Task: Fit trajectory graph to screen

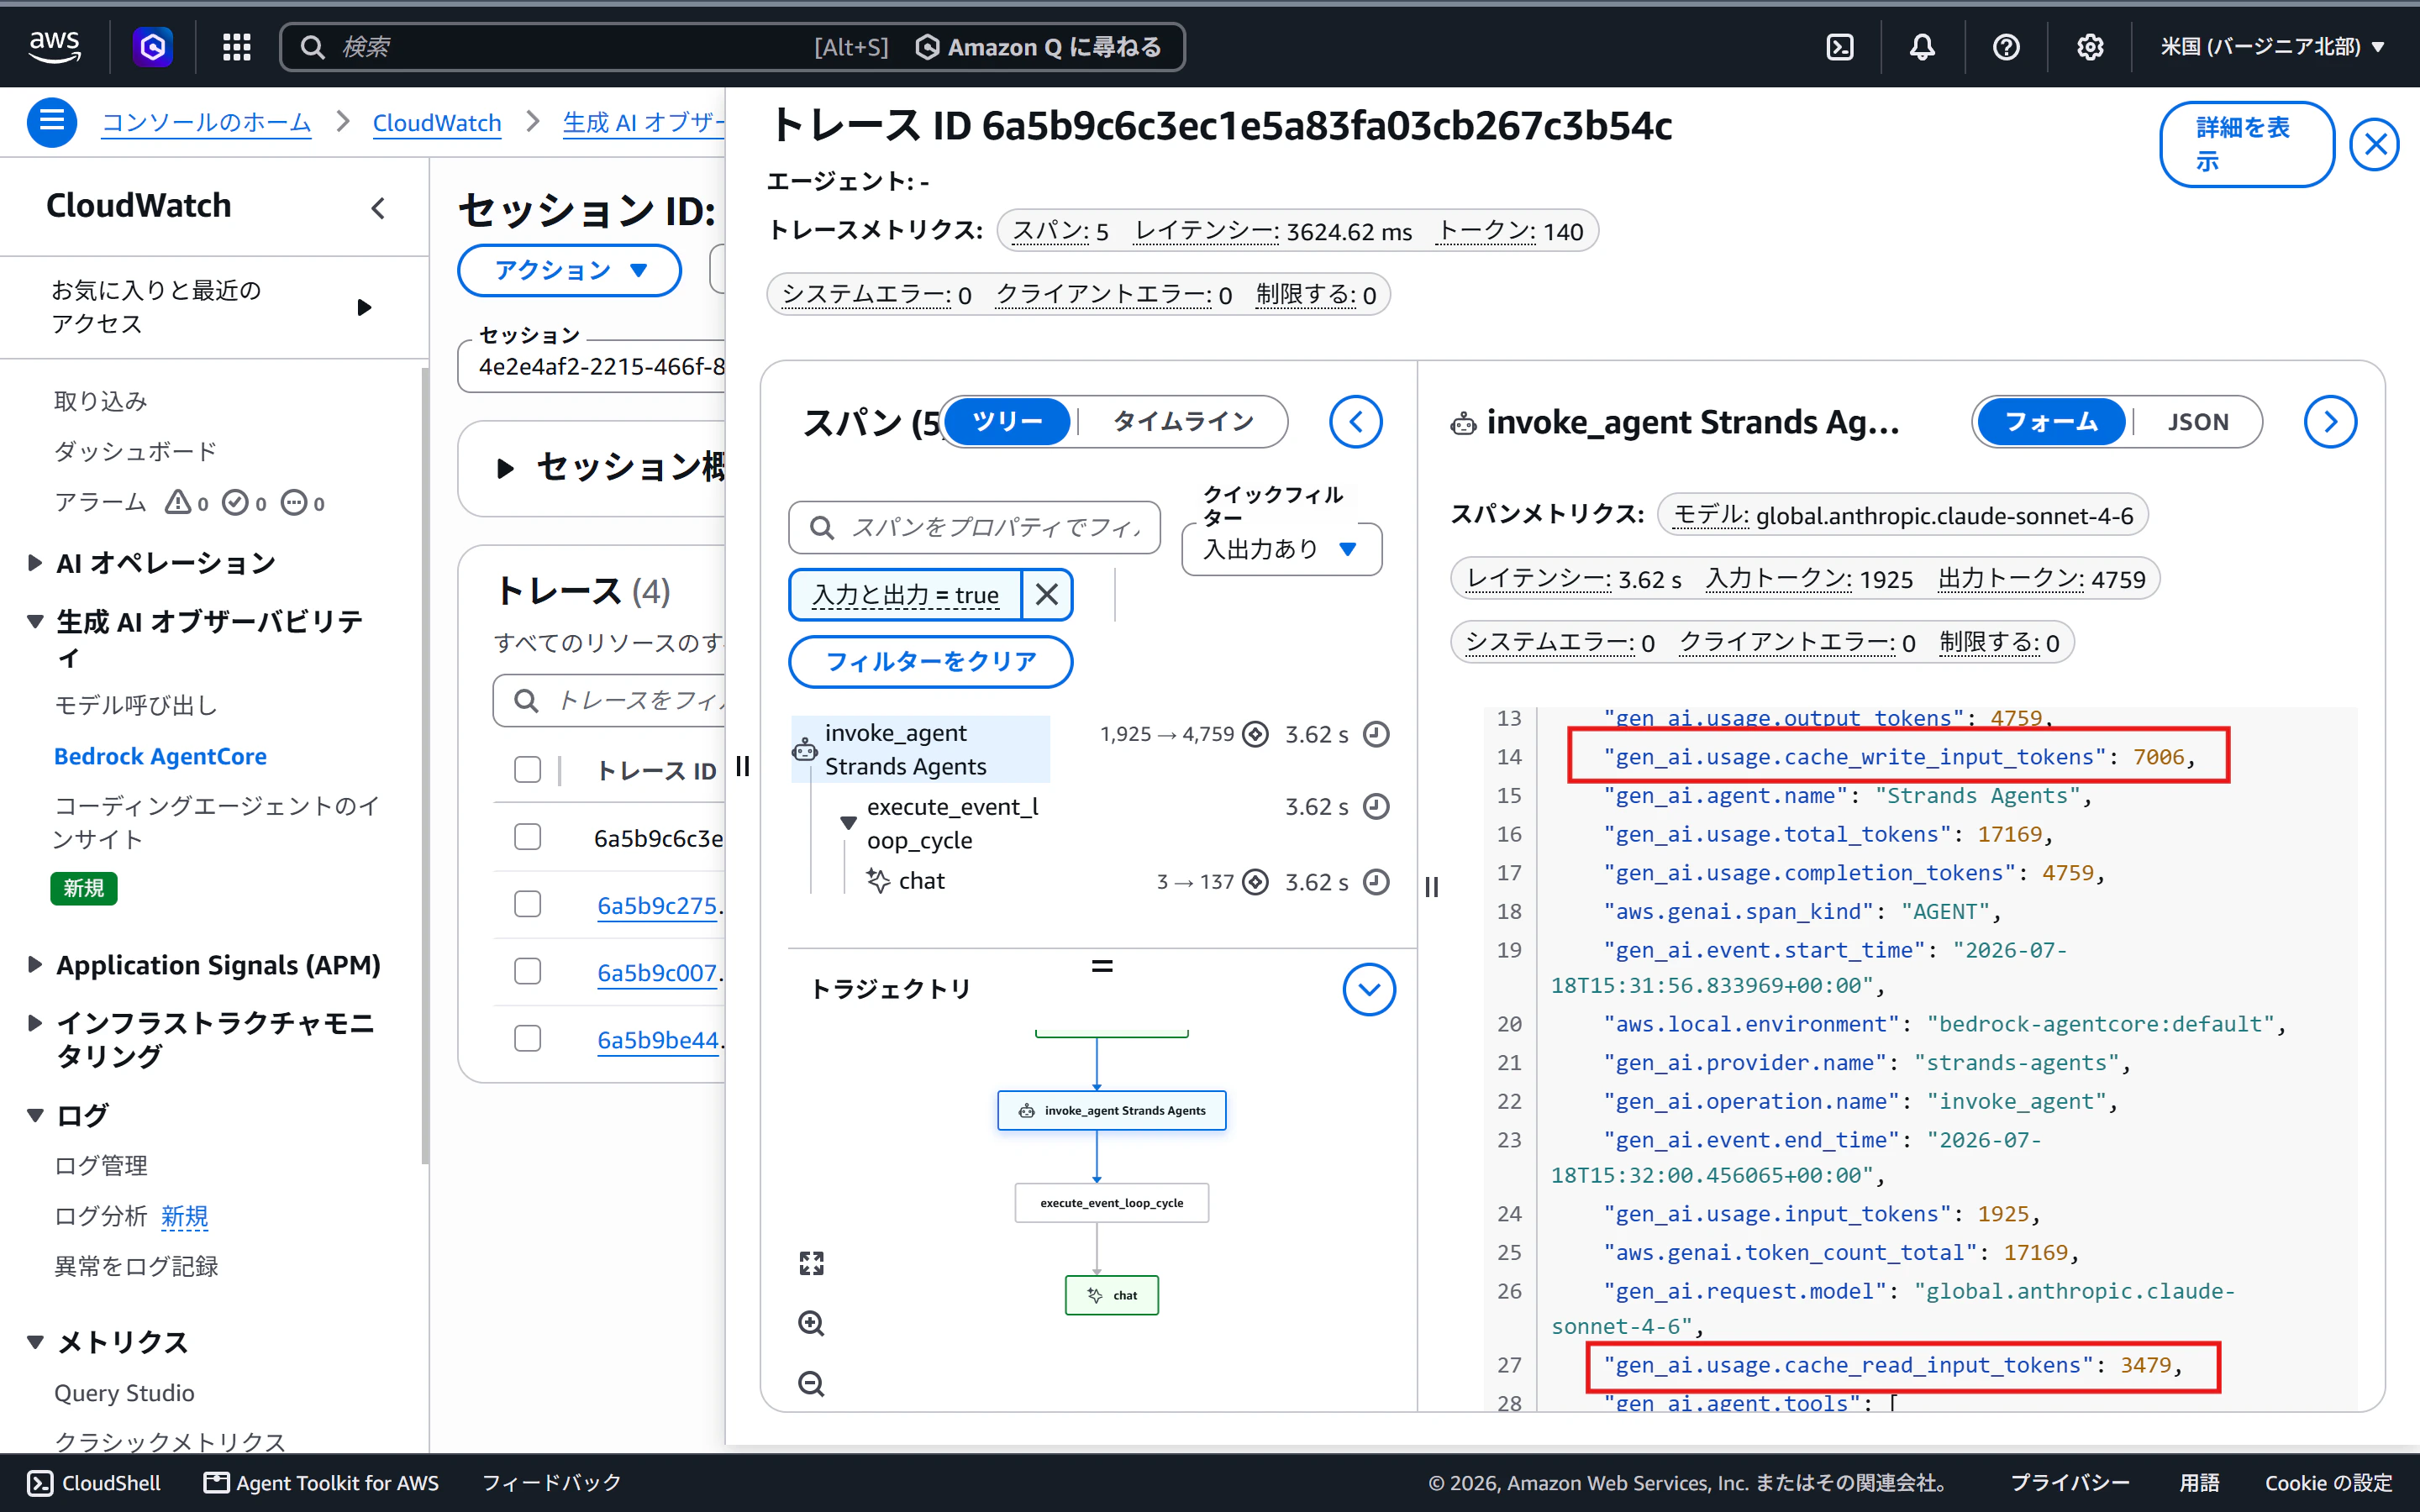Action: pos(811,1263)
